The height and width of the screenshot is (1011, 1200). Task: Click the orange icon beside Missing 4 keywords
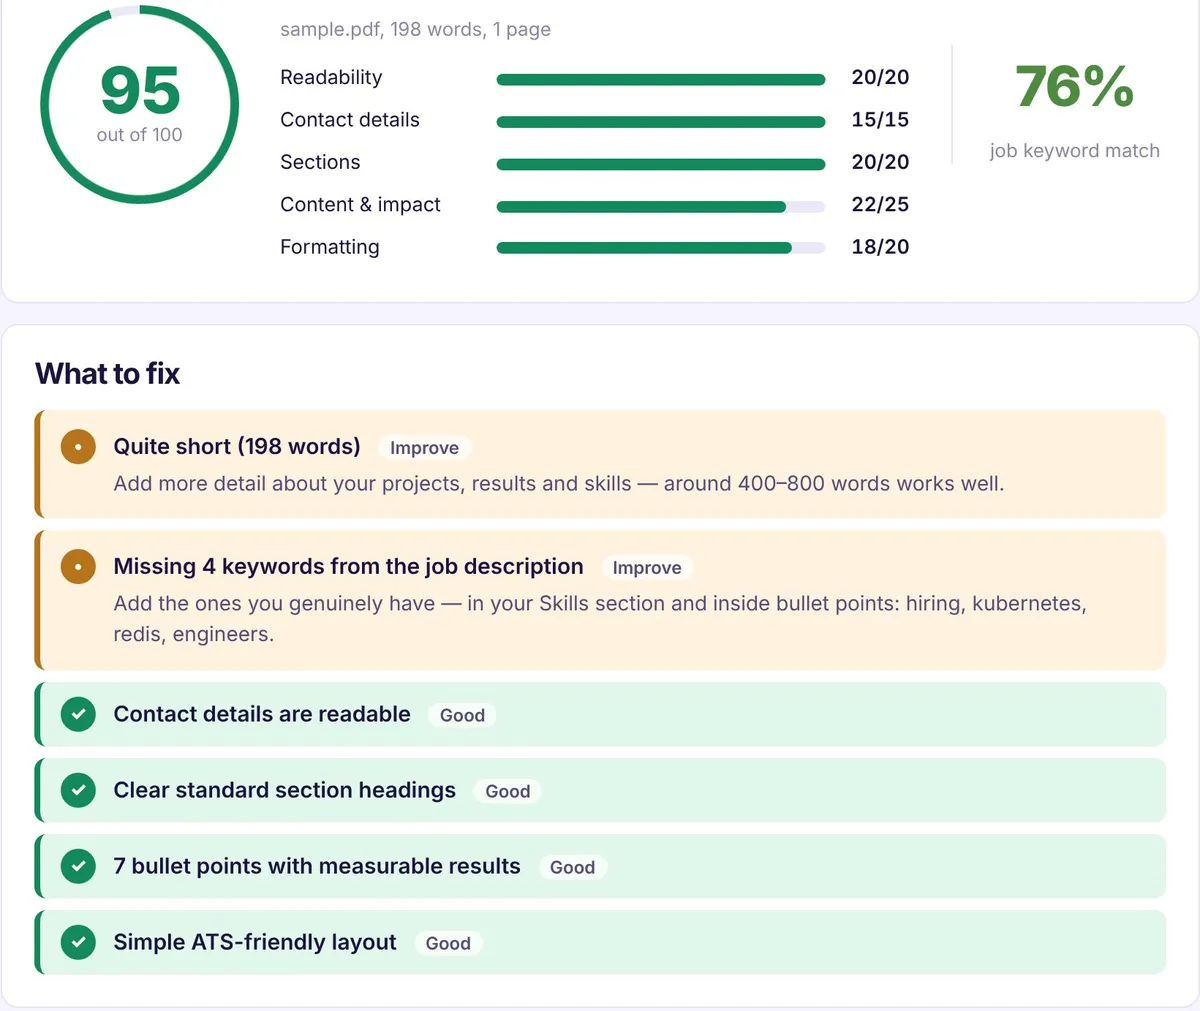tap(78, 567)
